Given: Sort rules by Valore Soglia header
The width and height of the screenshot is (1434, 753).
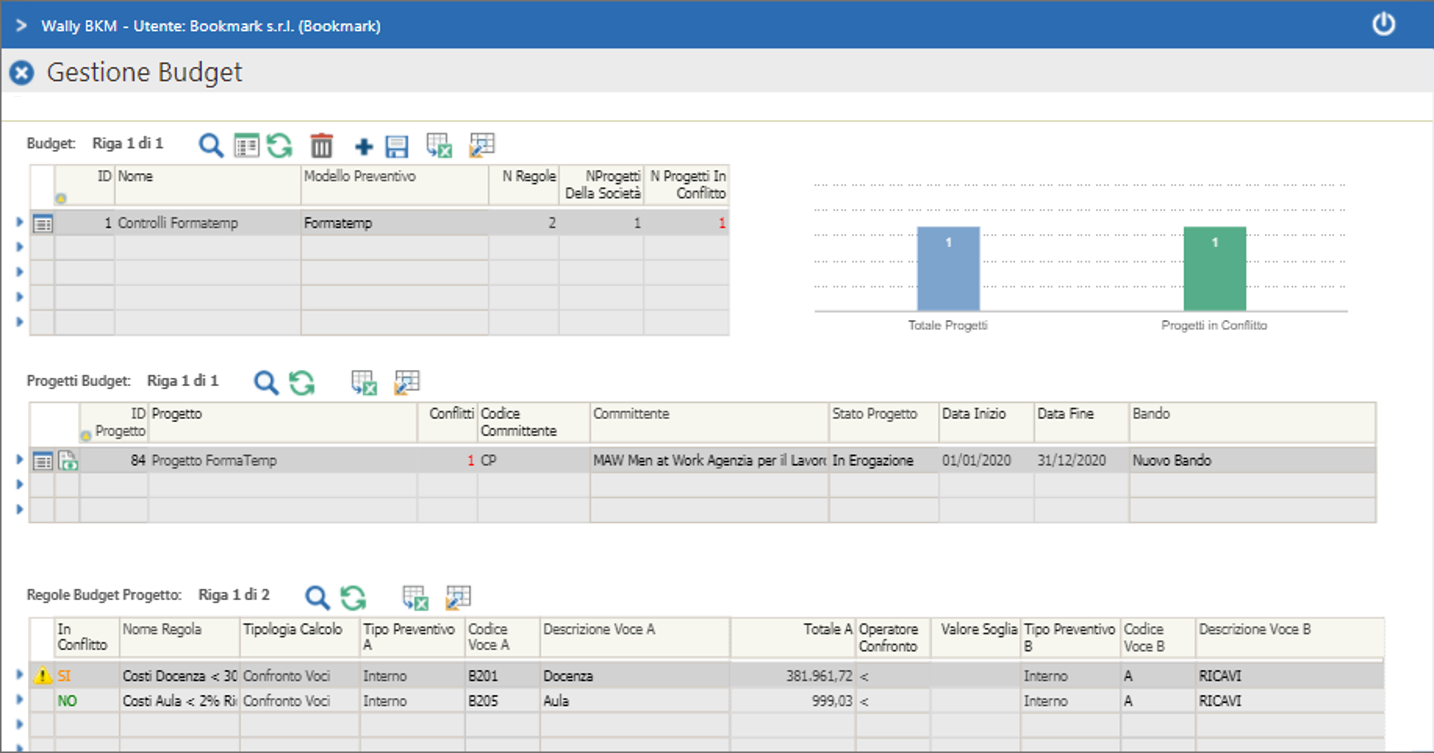Looking at the screenshot, I should (975, 637).
